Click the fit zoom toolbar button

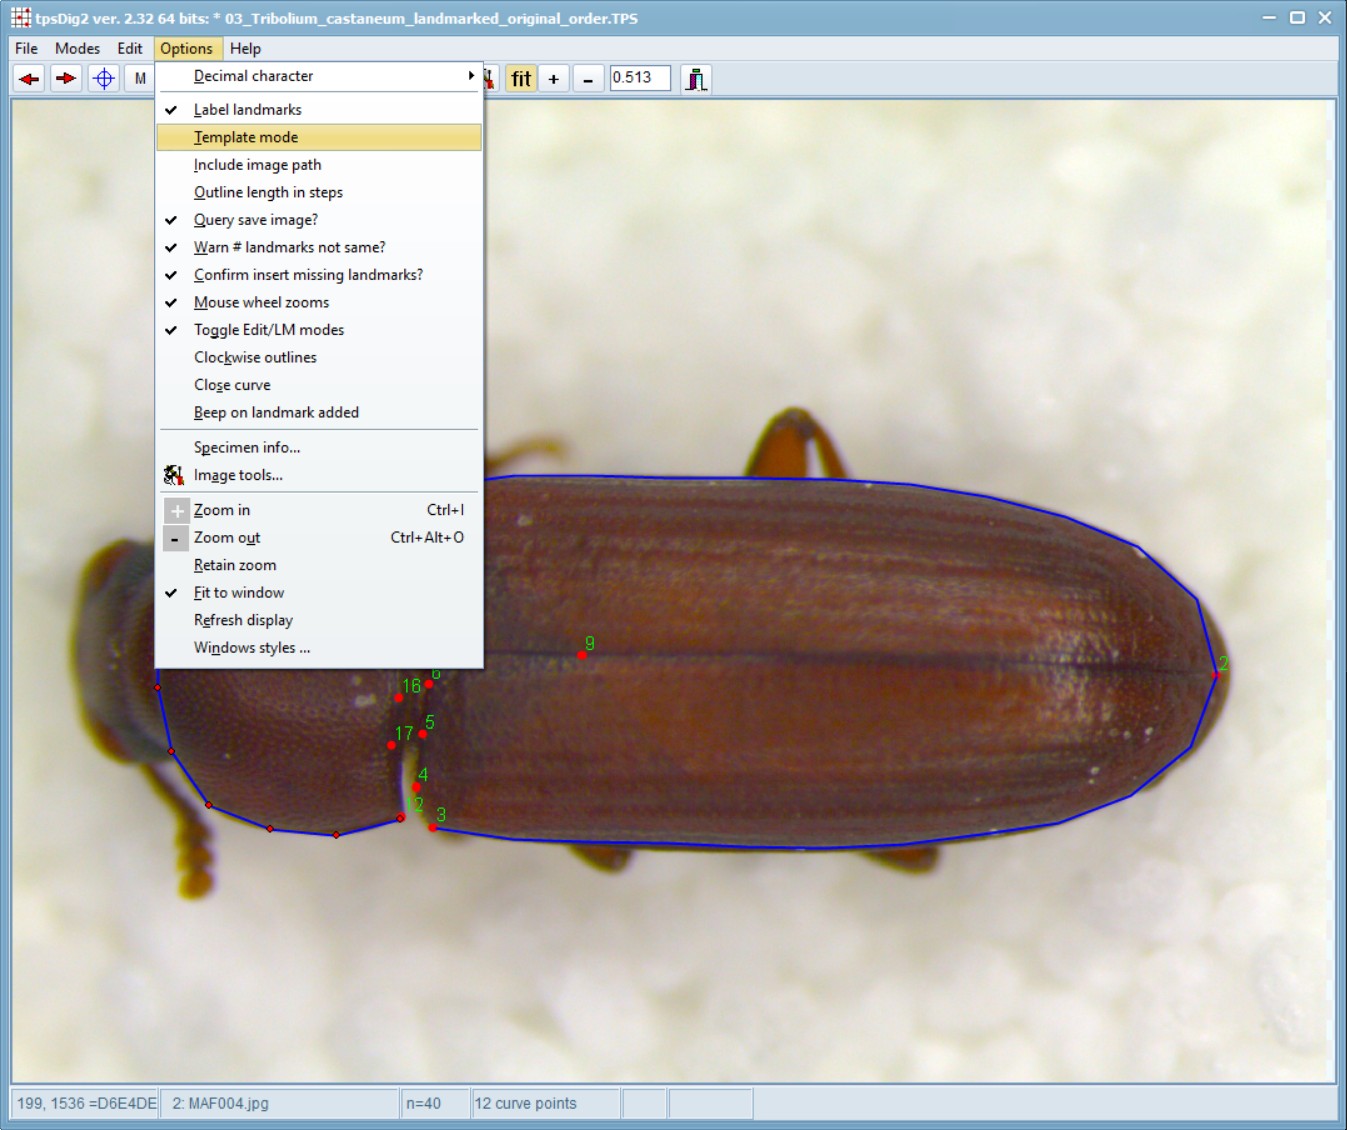coord(521,78)
